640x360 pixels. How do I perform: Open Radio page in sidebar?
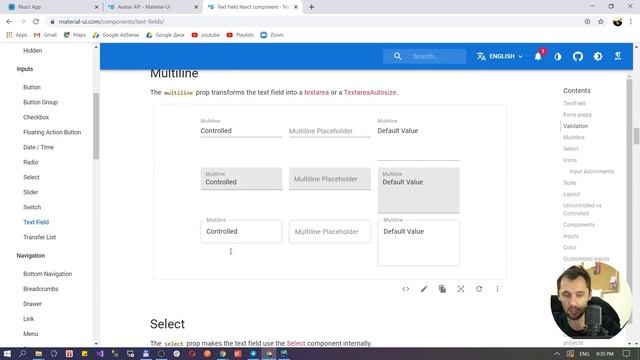(x=31, y=162)
